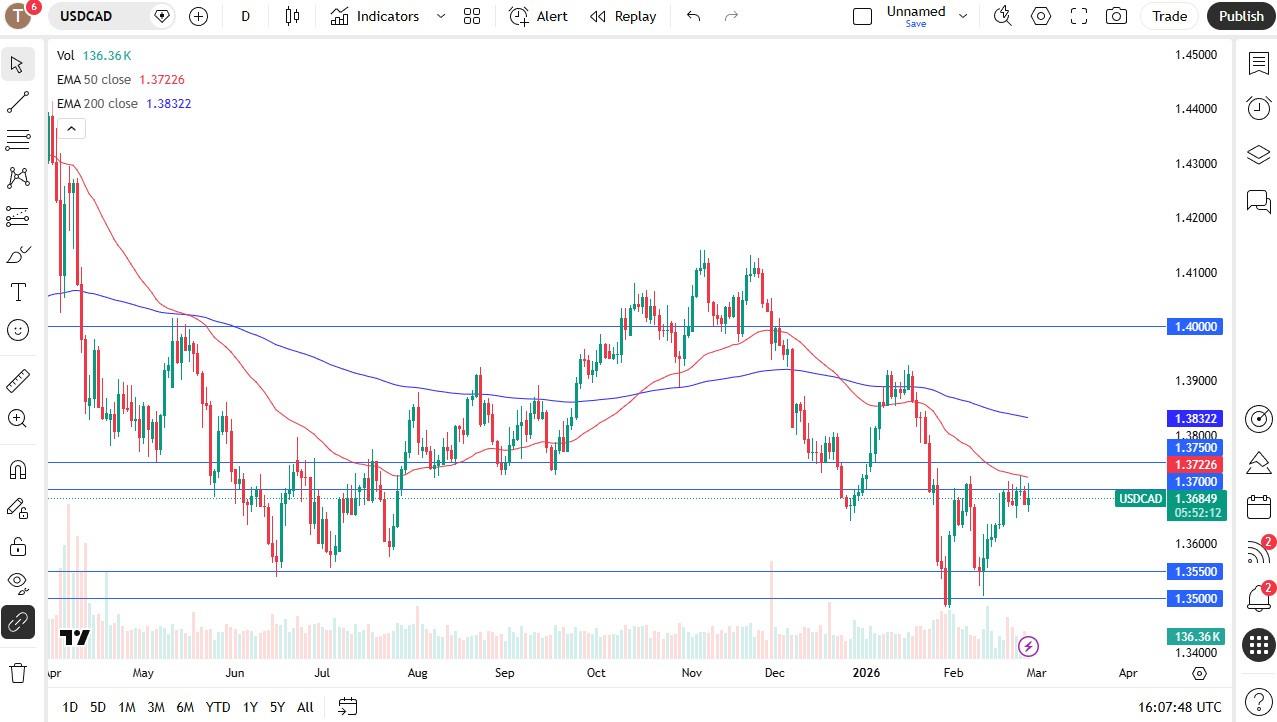Screen dimensions: 1277x722
Task: Select the Text annotation tool
Action: click(17, 292)
